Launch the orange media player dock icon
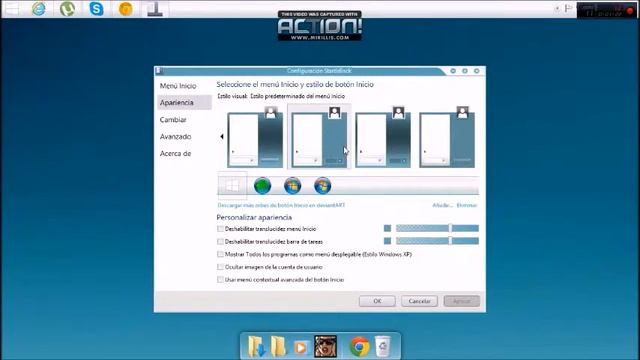The image size is (640, 360). coord(300,348)
